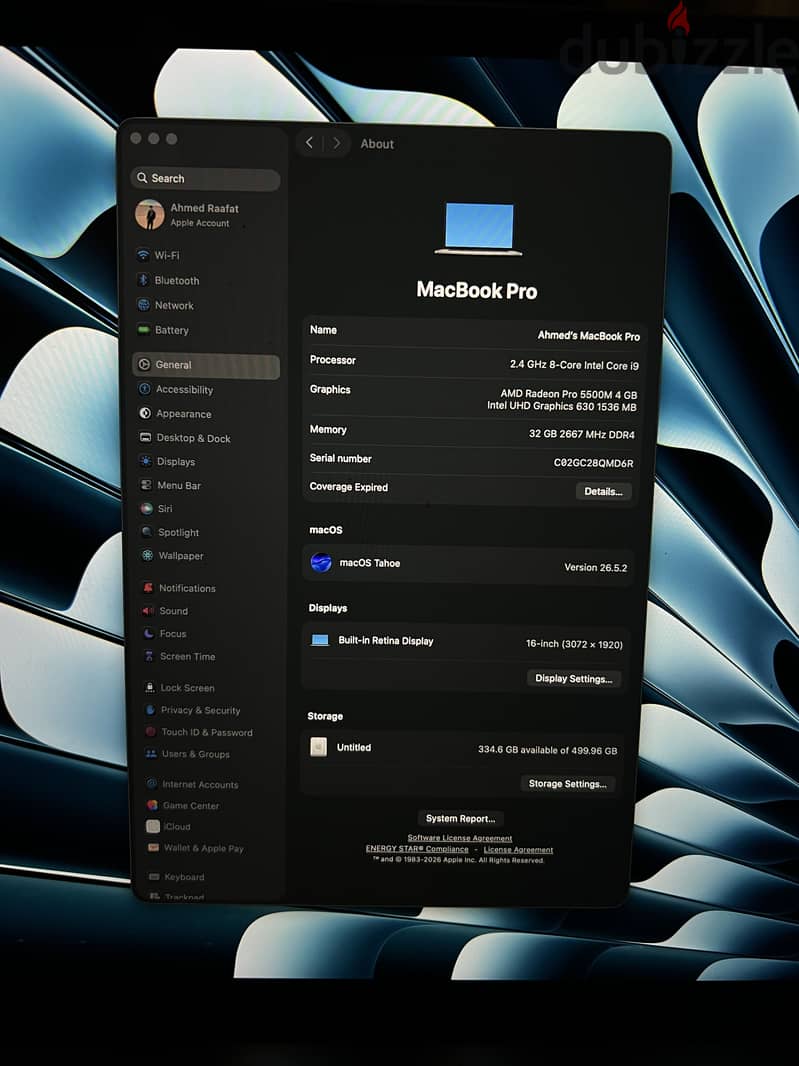Click processor value 2.4 GHz 8-Core Intel Core i9

(574, 365)
